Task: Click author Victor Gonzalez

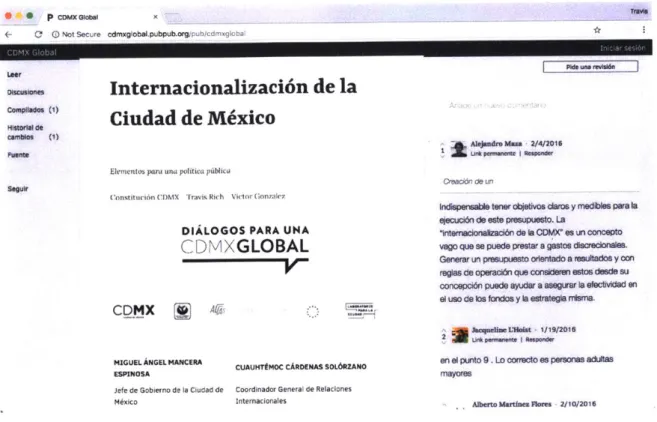Action: point(258,196)
